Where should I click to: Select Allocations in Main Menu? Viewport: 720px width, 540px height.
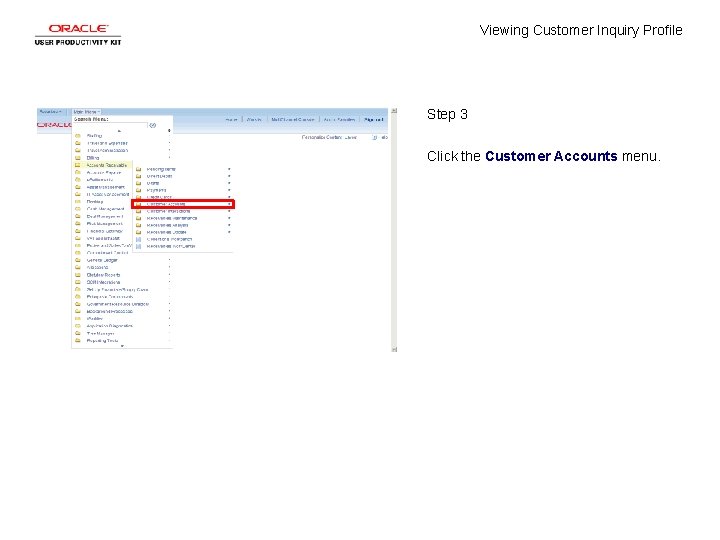[x=97, y=267]
